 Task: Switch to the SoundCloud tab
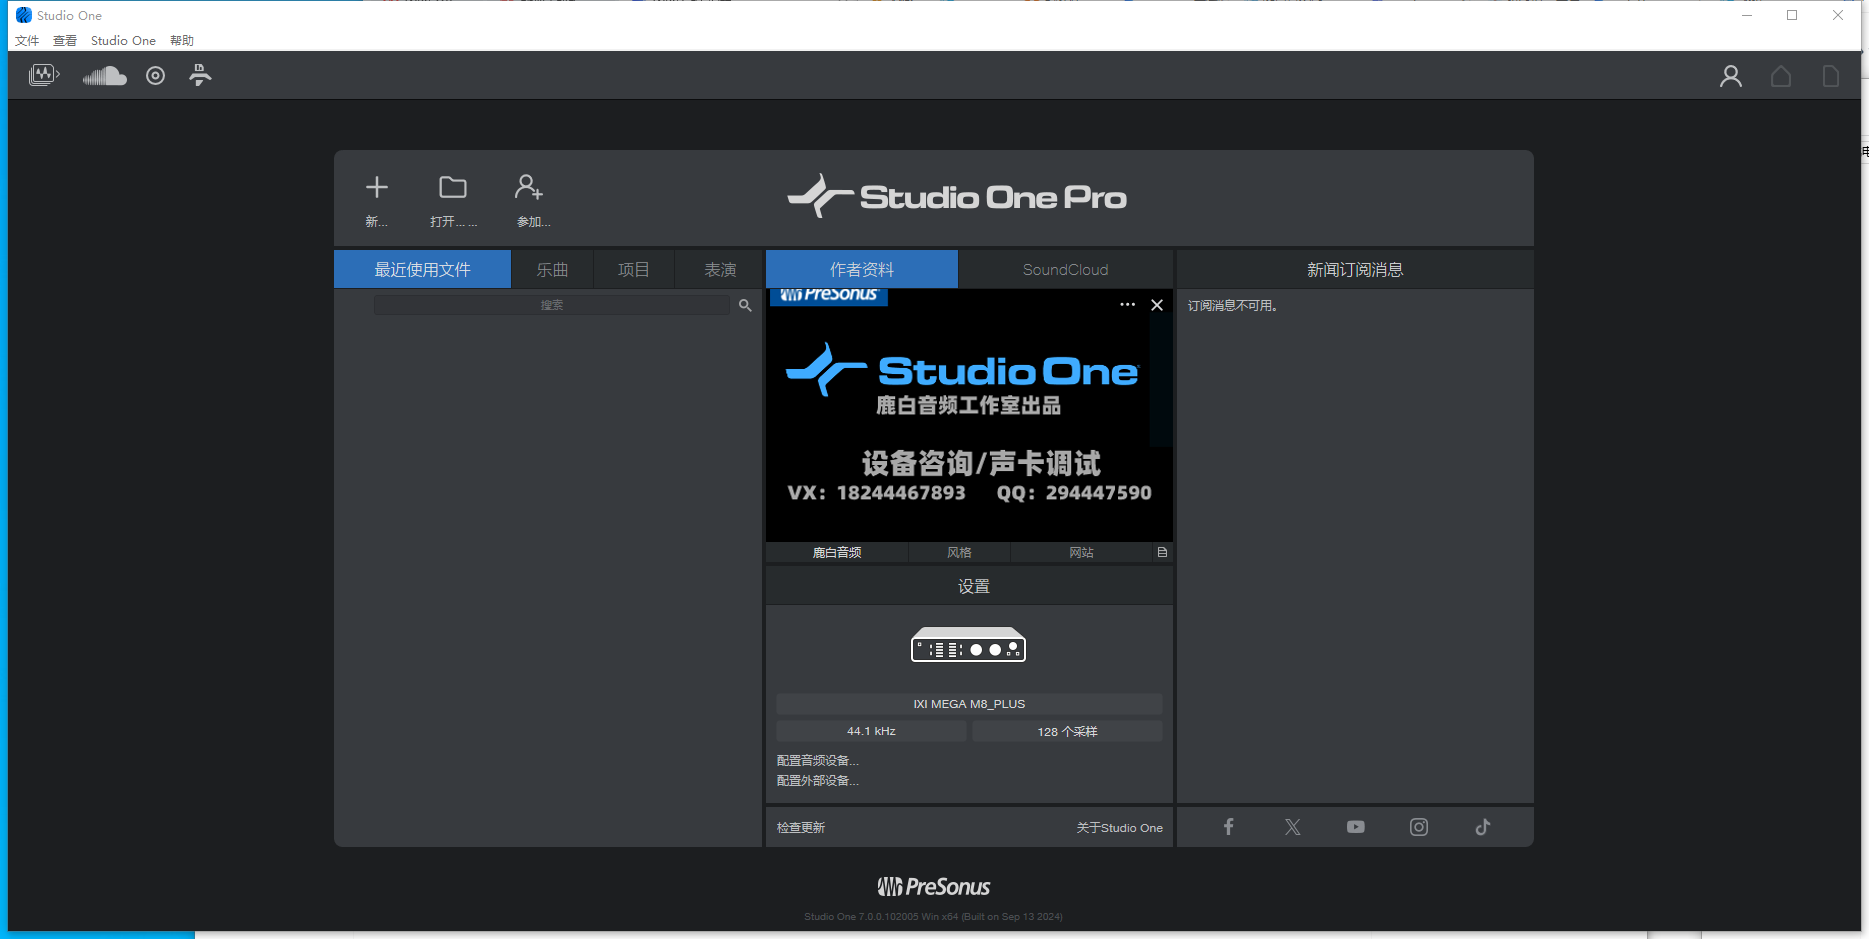(x=1065, y=269)
